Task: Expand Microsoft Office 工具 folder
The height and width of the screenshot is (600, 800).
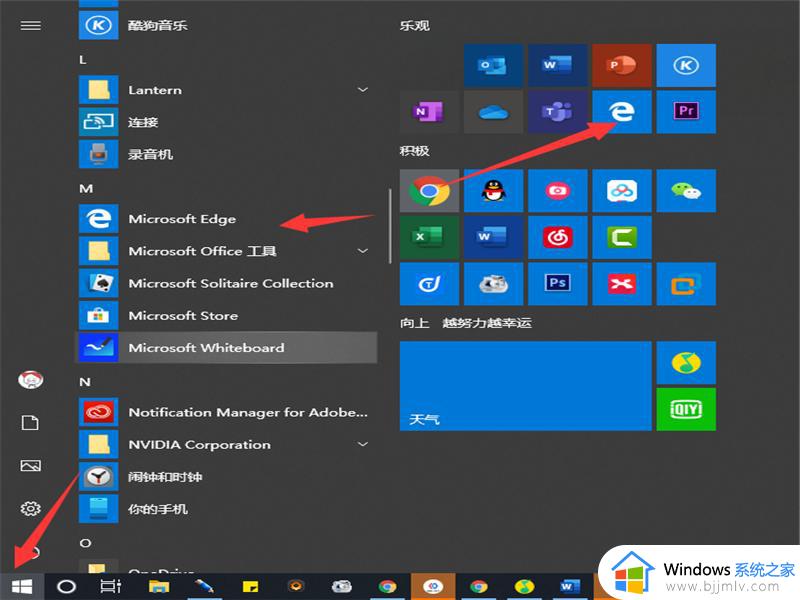Action: pos(362,251)
